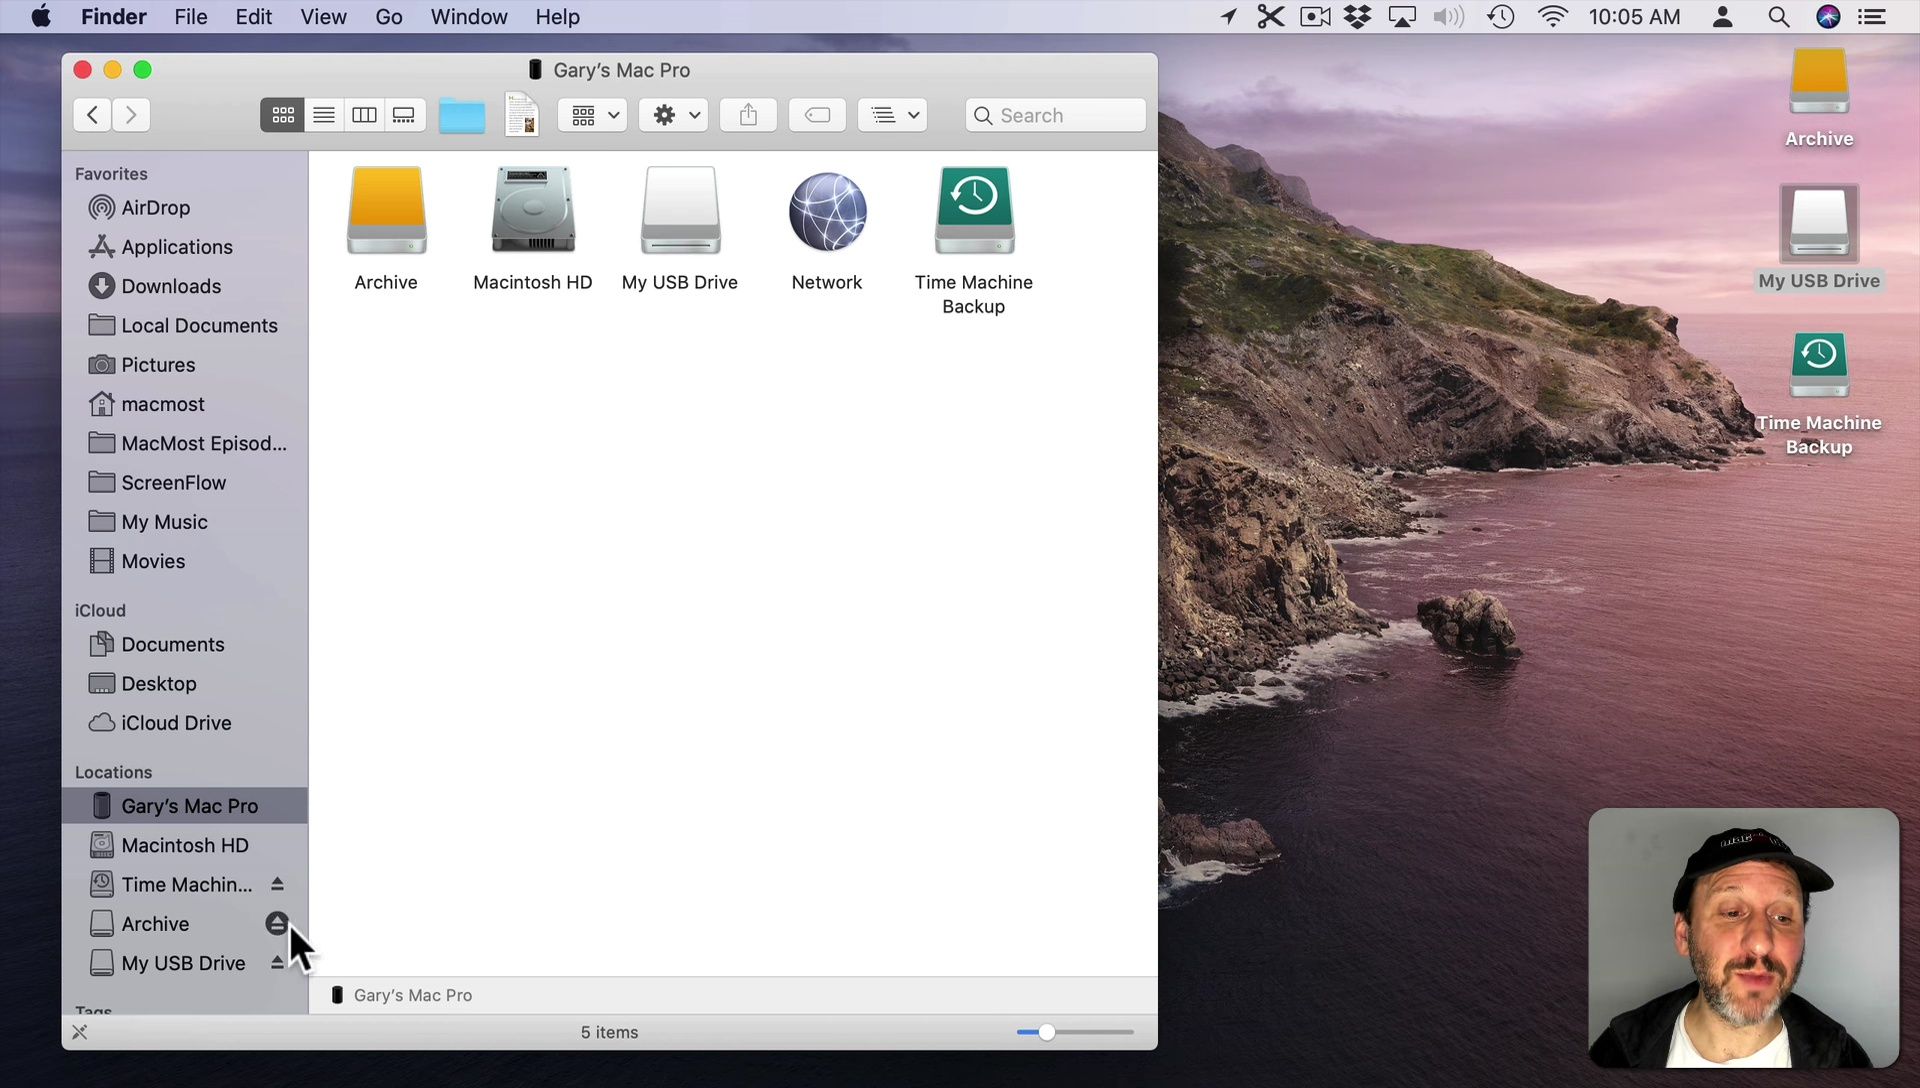The image size is (1920, 1088).
Task: Open iCloud Drive in sidebar
Action: pos(185,723)
